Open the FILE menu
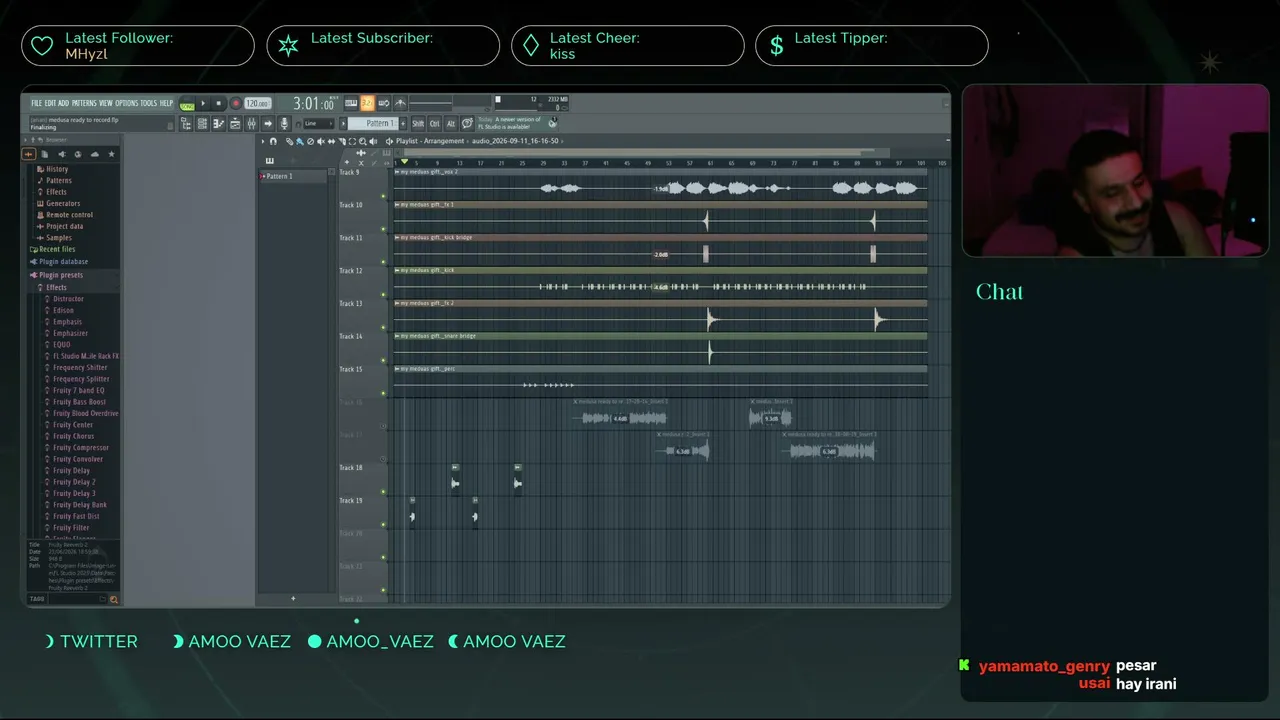This screenshot has height=720, width=1280. [37, 103]
